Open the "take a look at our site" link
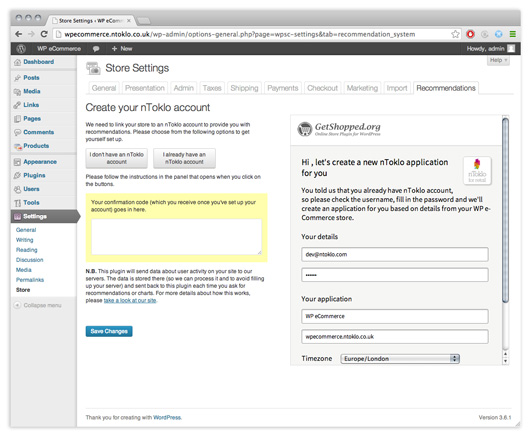Image resolution: width=530 pixels, height=436 pixels. point(130,300)
